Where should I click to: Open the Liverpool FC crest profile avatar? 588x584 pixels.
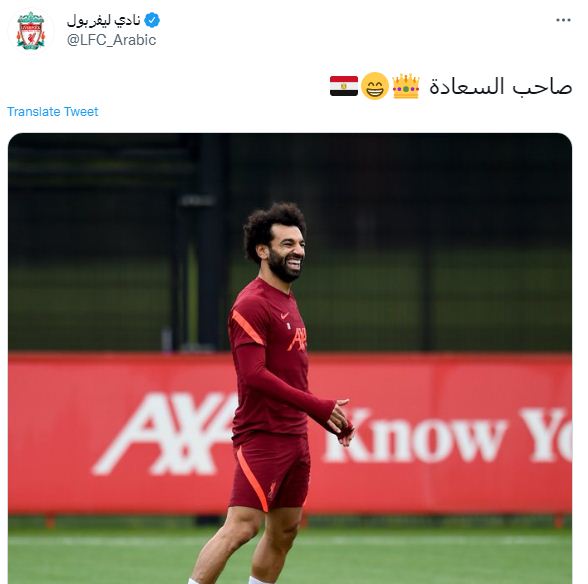[31, 31]
